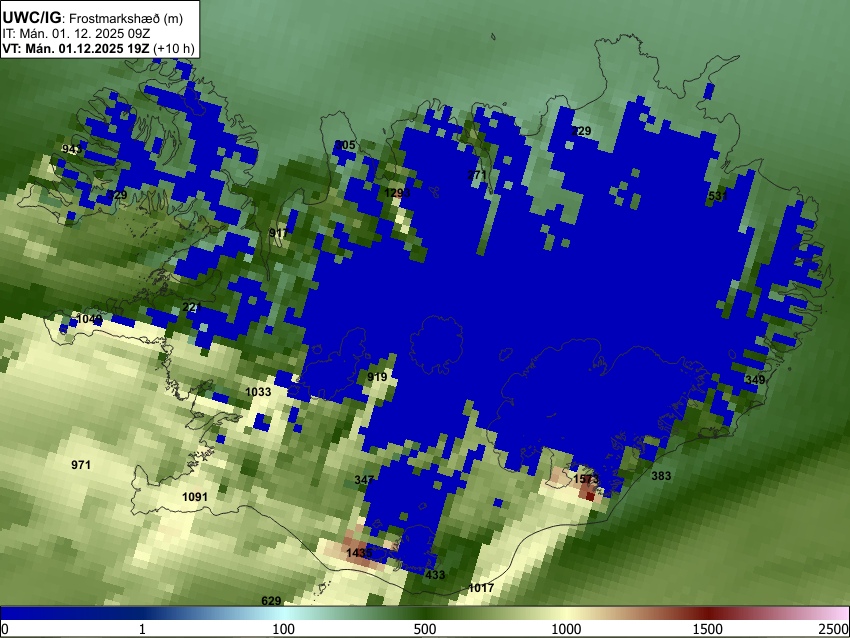Select the 'IT: Mán. 01. 12. 2025 09Z' line
The width and height of the screenshot is (850, 638).
[76, 33]
